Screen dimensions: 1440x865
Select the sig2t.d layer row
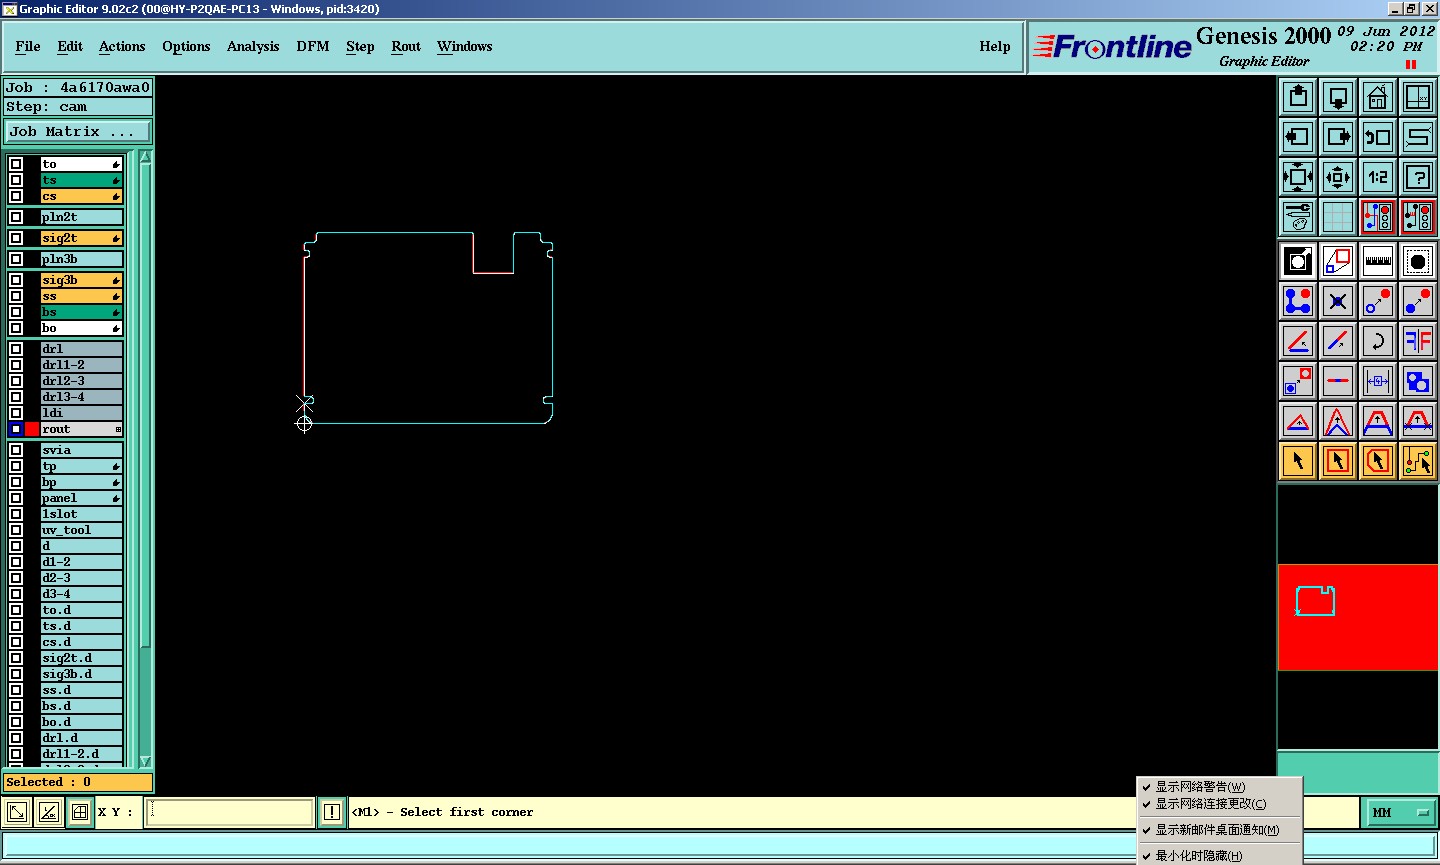[x=81, y=658]
